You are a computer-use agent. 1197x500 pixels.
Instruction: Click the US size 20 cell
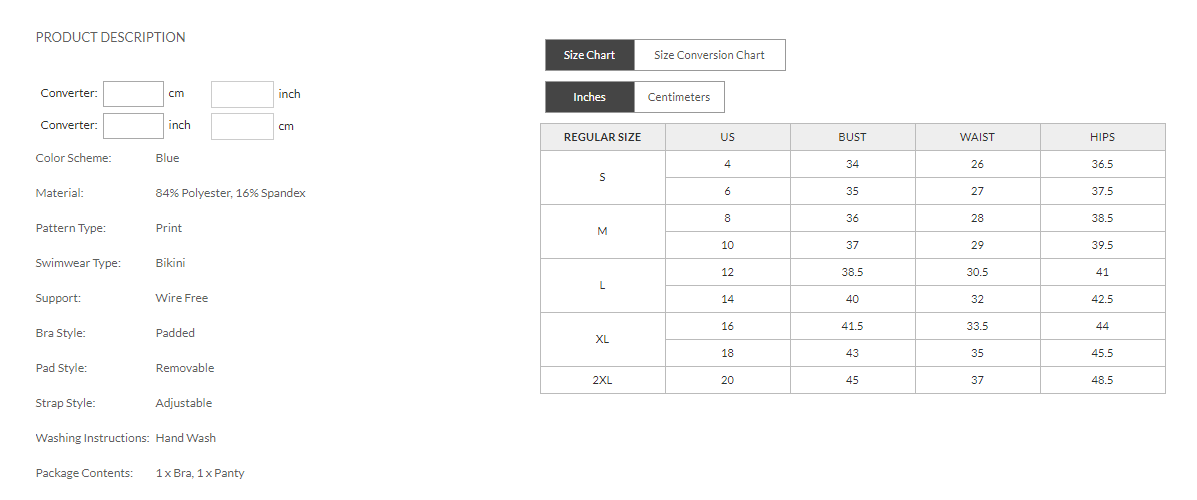tap(727, 380)
